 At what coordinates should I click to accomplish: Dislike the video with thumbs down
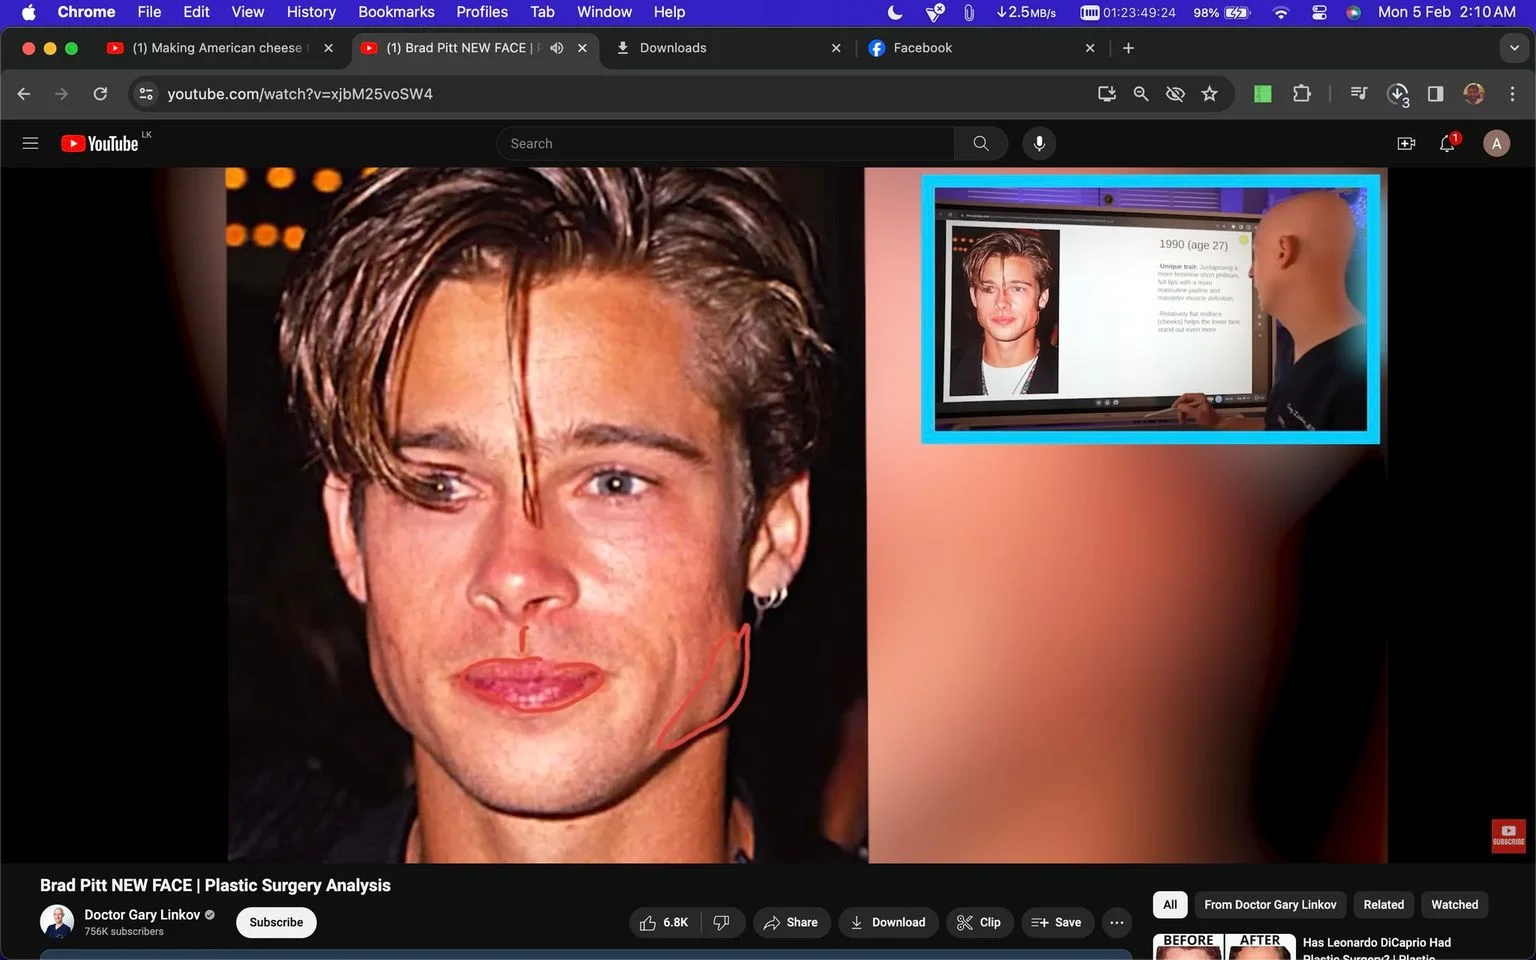(722, 922)
